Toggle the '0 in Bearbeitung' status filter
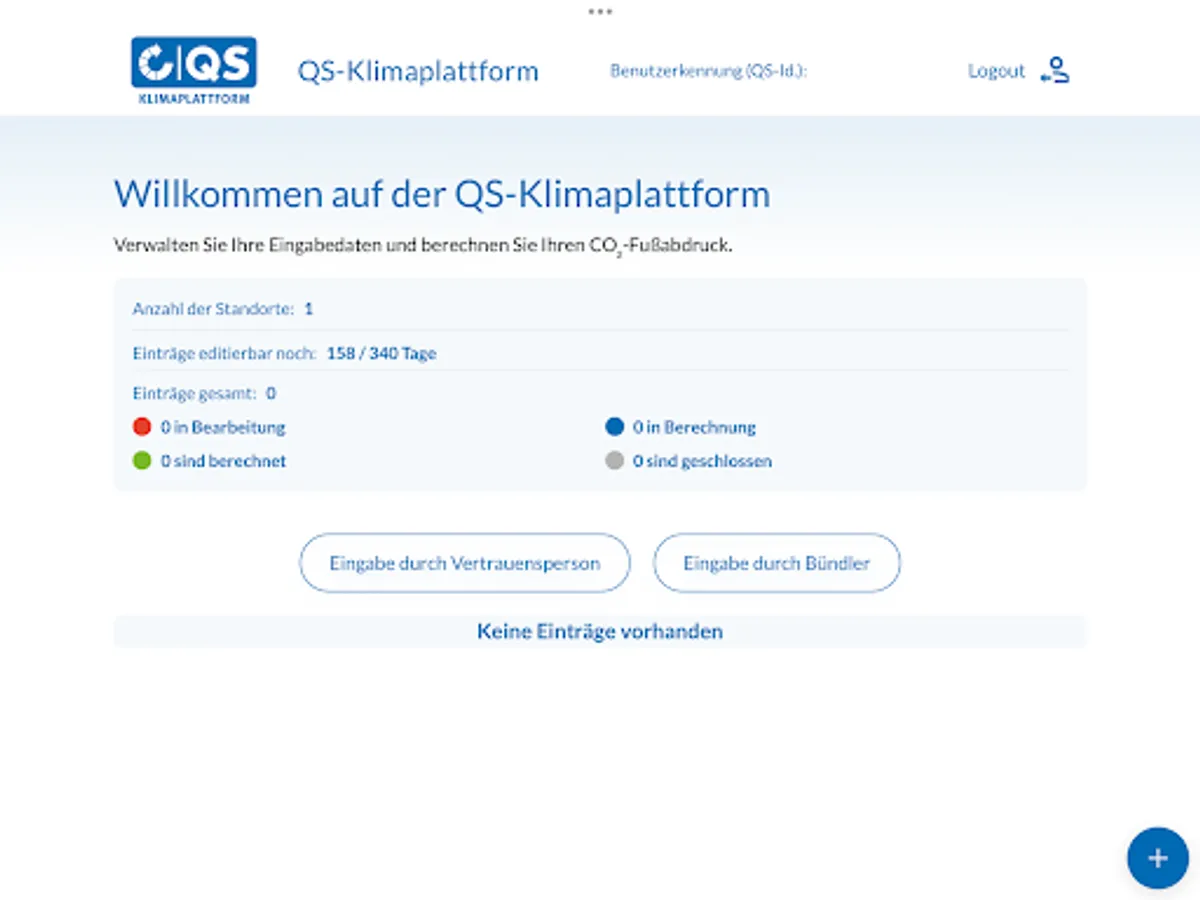 tap(224, 426)
